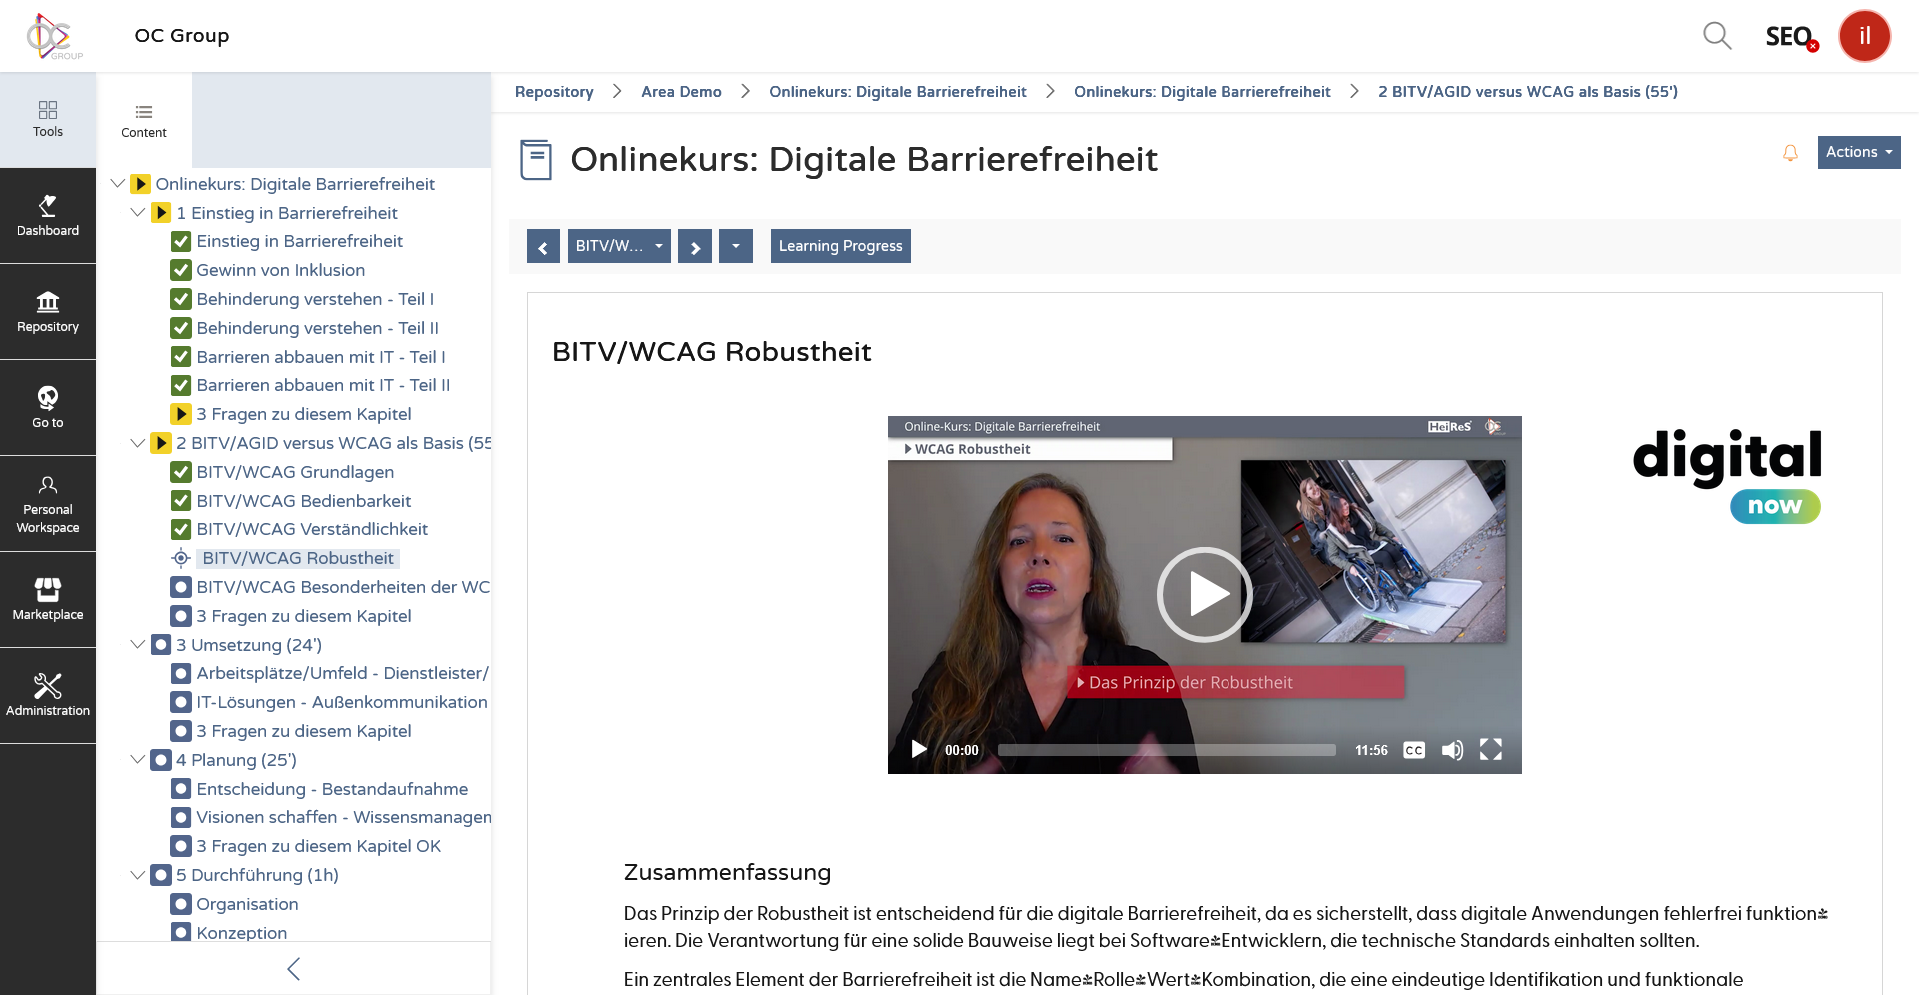This screenshot has width=1920, height=996.
Task: Click the WCAG Robustheit video title bar
Action: pyautogui.click(x=1030, y=449)
